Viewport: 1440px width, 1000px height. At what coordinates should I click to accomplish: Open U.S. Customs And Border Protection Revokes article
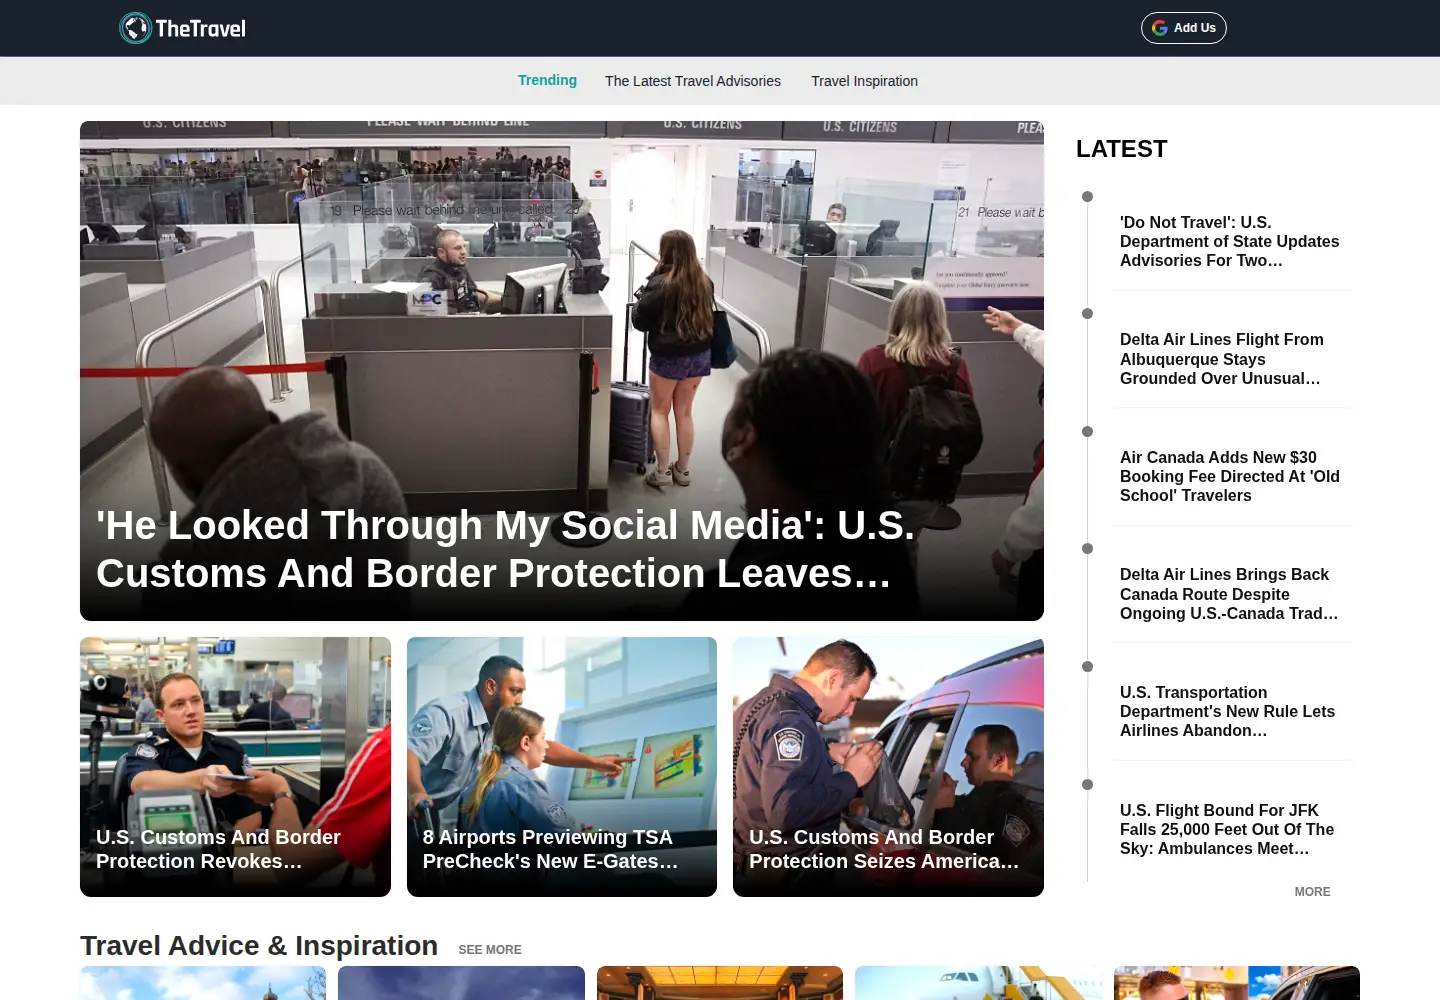pos(235,767)
